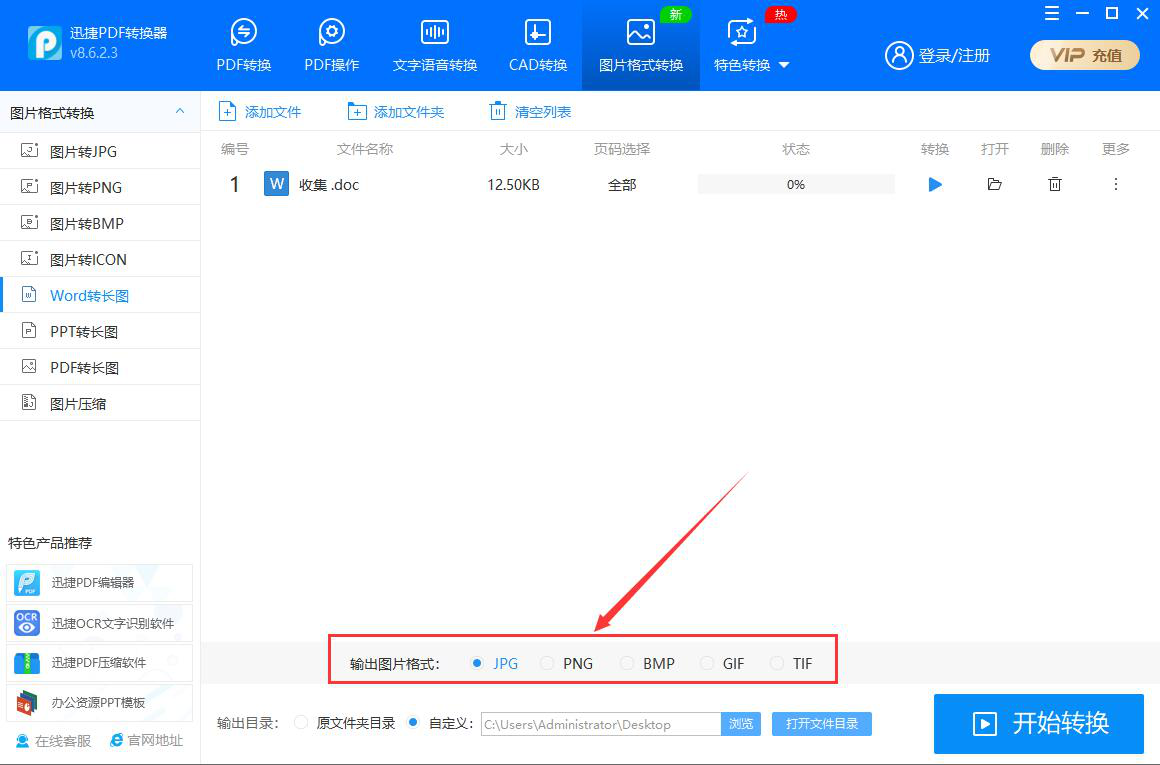This screenshot has width=1160, height=765.
Task: Click 打开文件目录 button
Action: tap(822, 724)
